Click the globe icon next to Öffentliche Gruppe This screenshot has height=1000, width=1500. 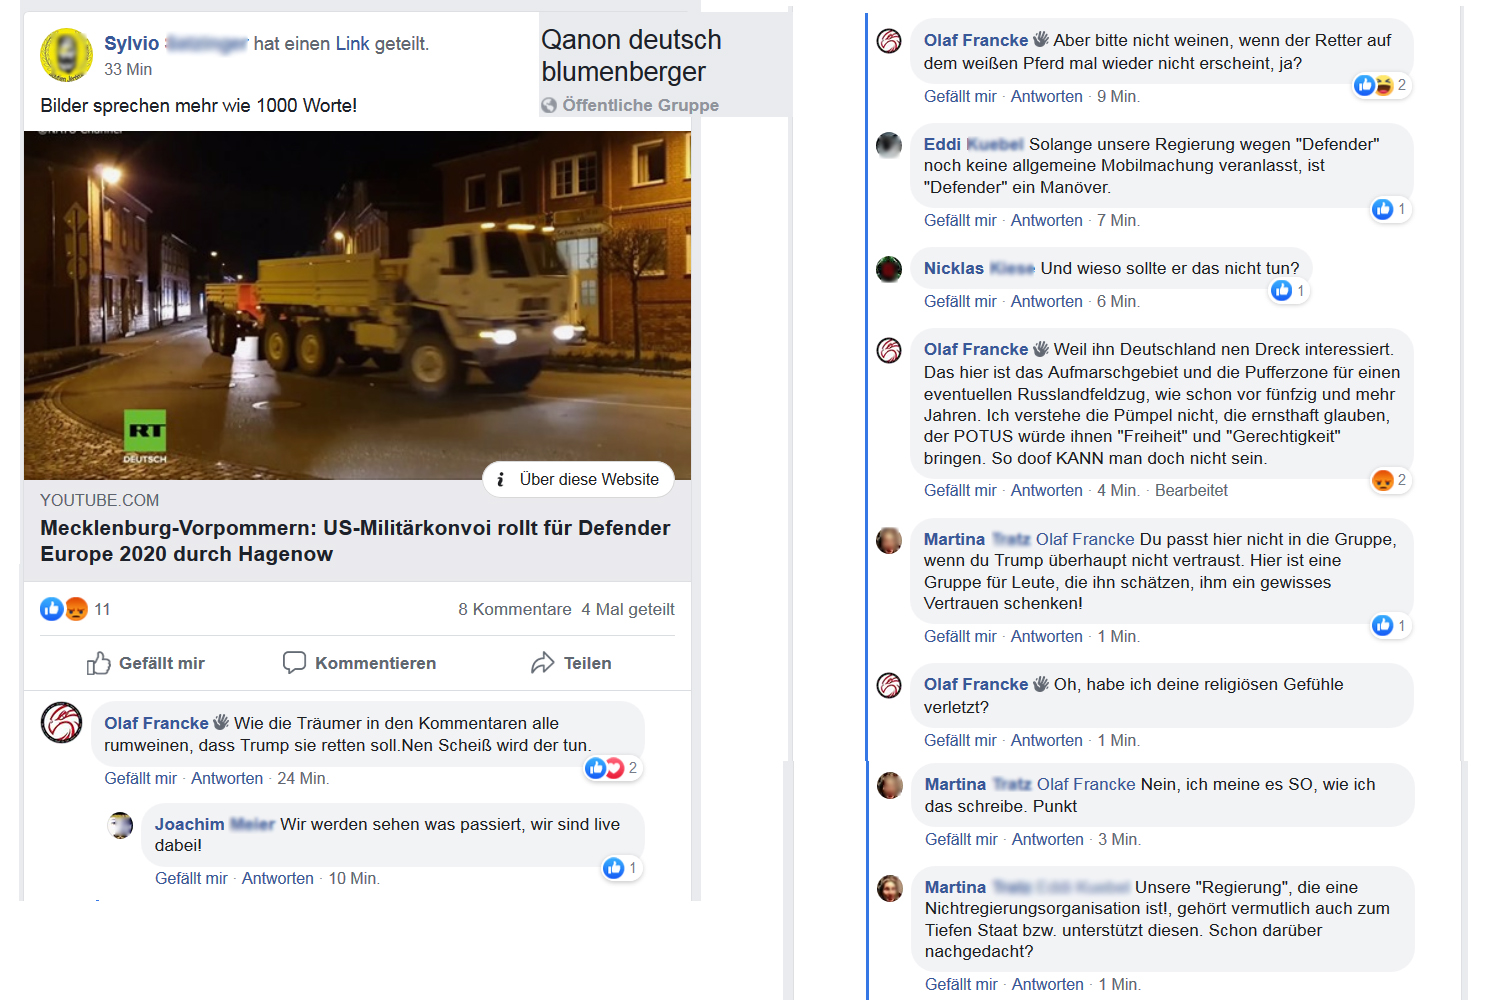(549, 105)
